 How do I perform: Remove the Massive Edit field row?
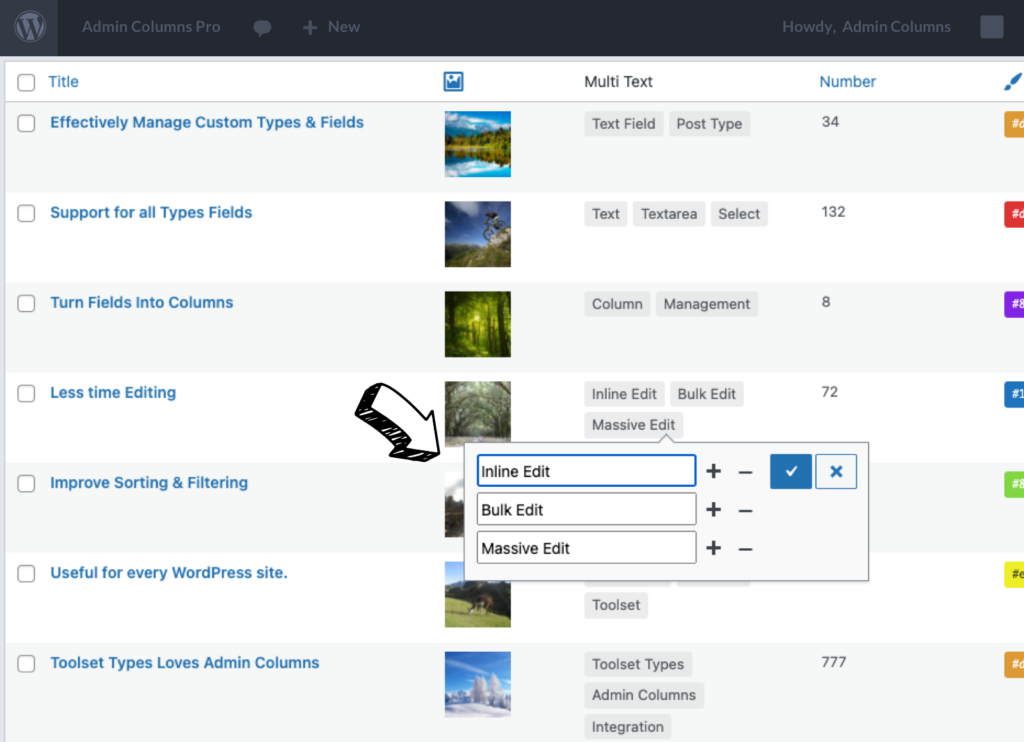click(x=745, y=549)
